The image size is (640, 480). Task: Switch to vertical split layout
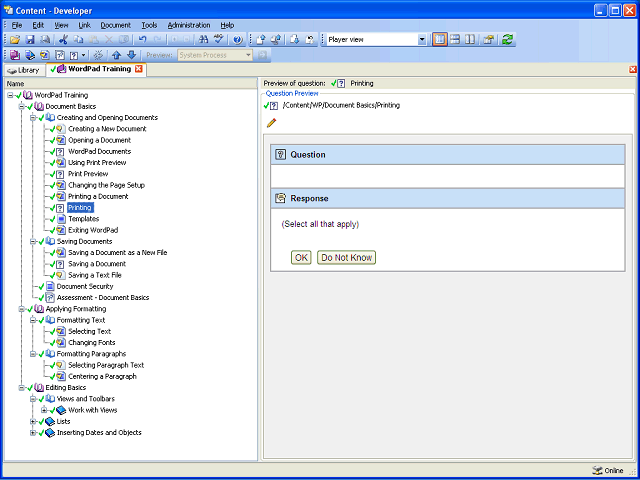(x=470, y=40)
